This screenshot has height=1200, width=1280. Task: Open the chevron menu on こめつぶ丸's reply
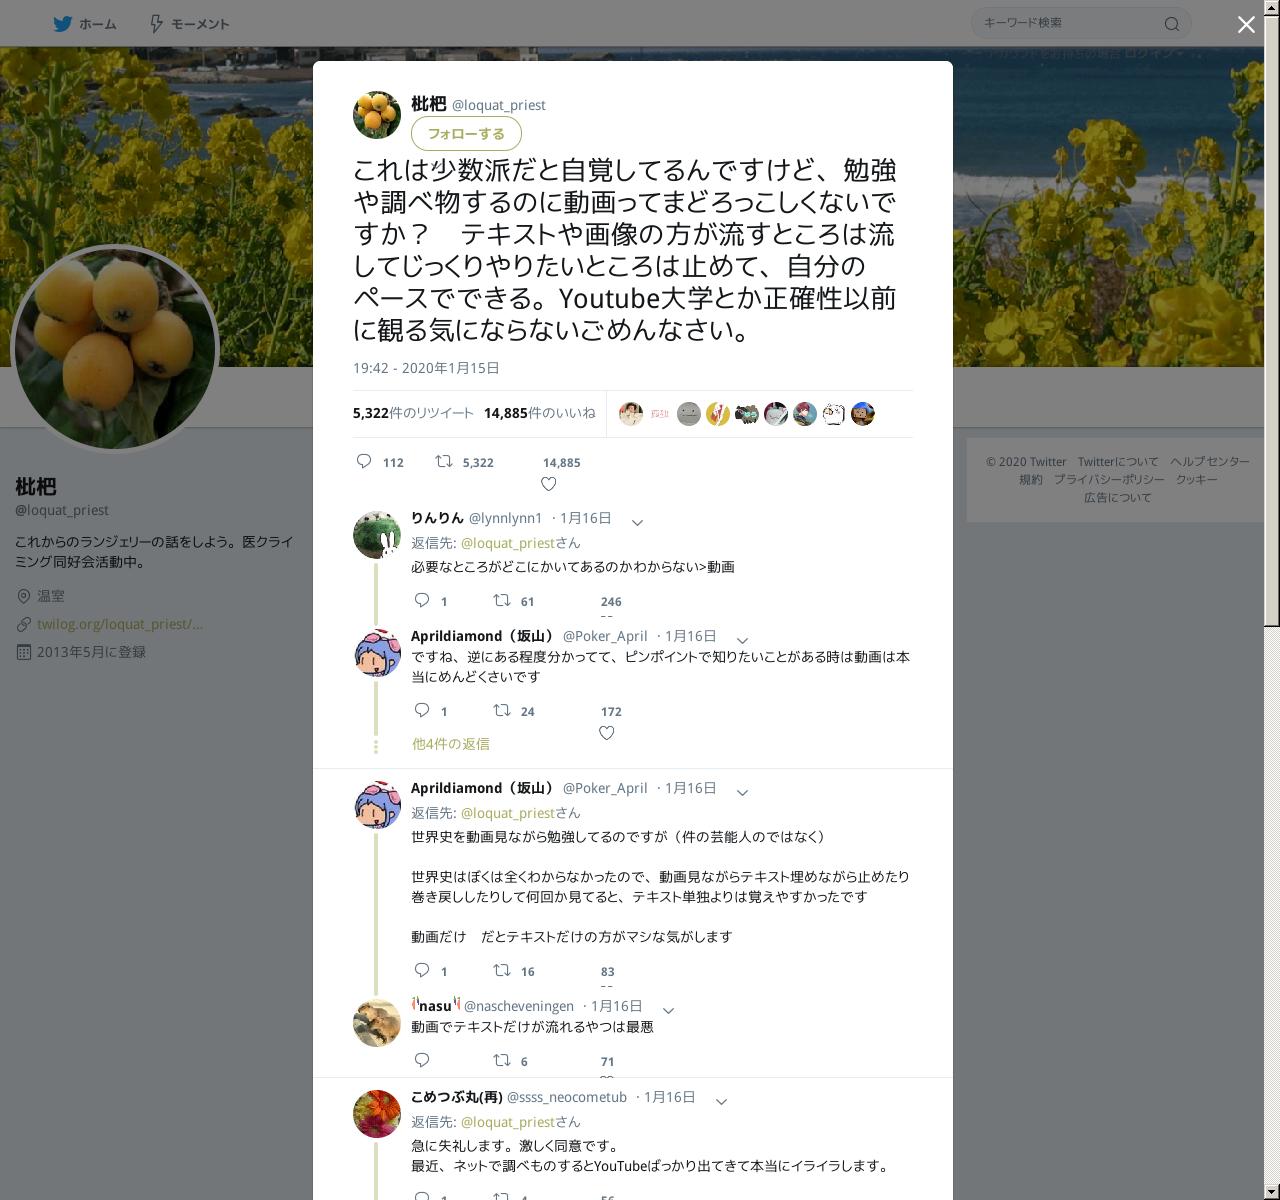click(x=721, y=1101)
